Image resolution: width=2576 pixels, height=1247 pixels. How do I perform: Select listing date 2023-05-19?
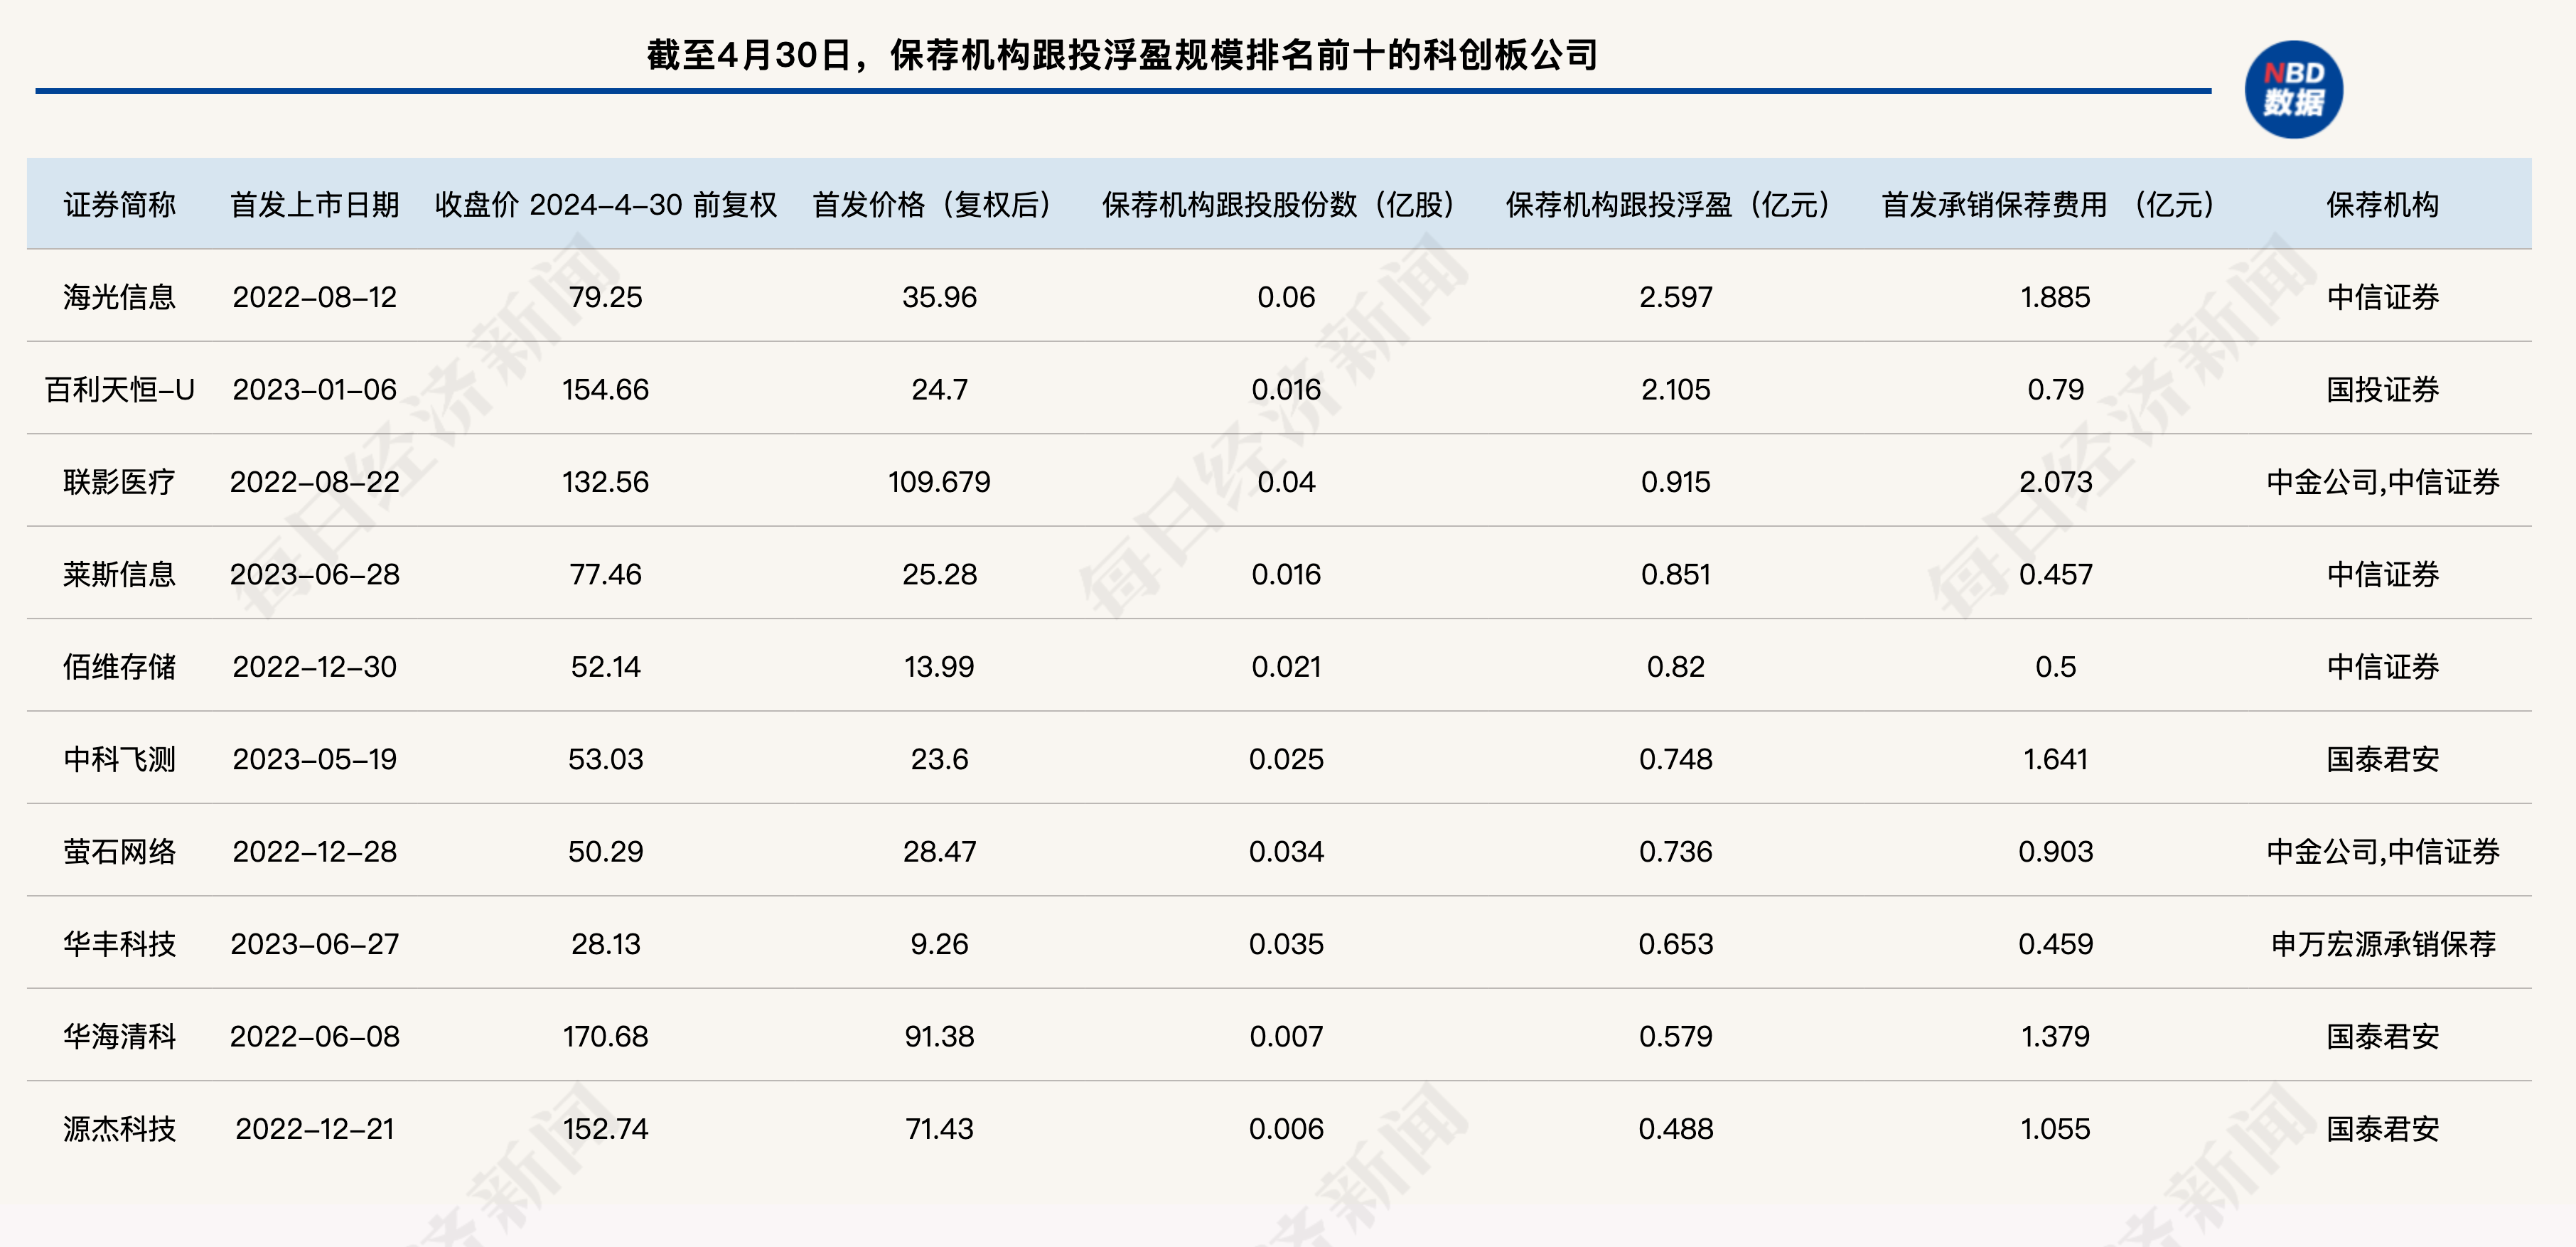[x=314, y=759]
